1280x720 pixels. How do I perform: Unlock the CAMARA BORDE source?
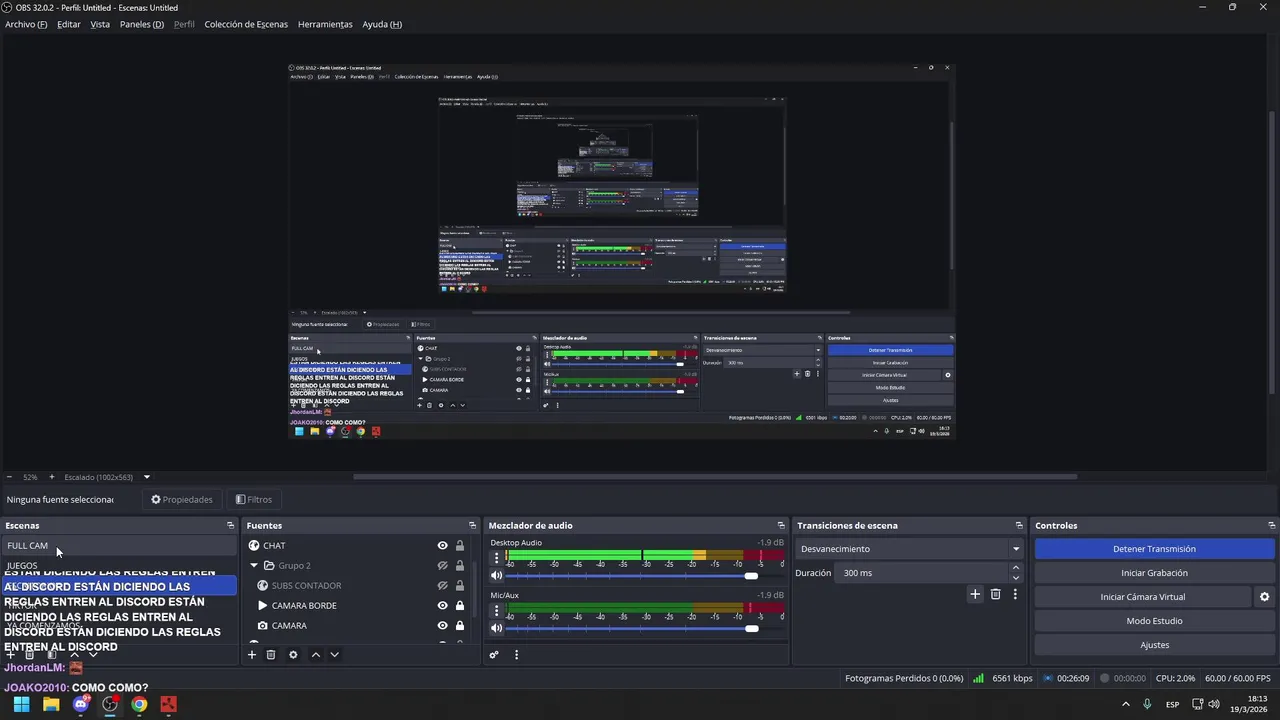click(x=460, y=606)
